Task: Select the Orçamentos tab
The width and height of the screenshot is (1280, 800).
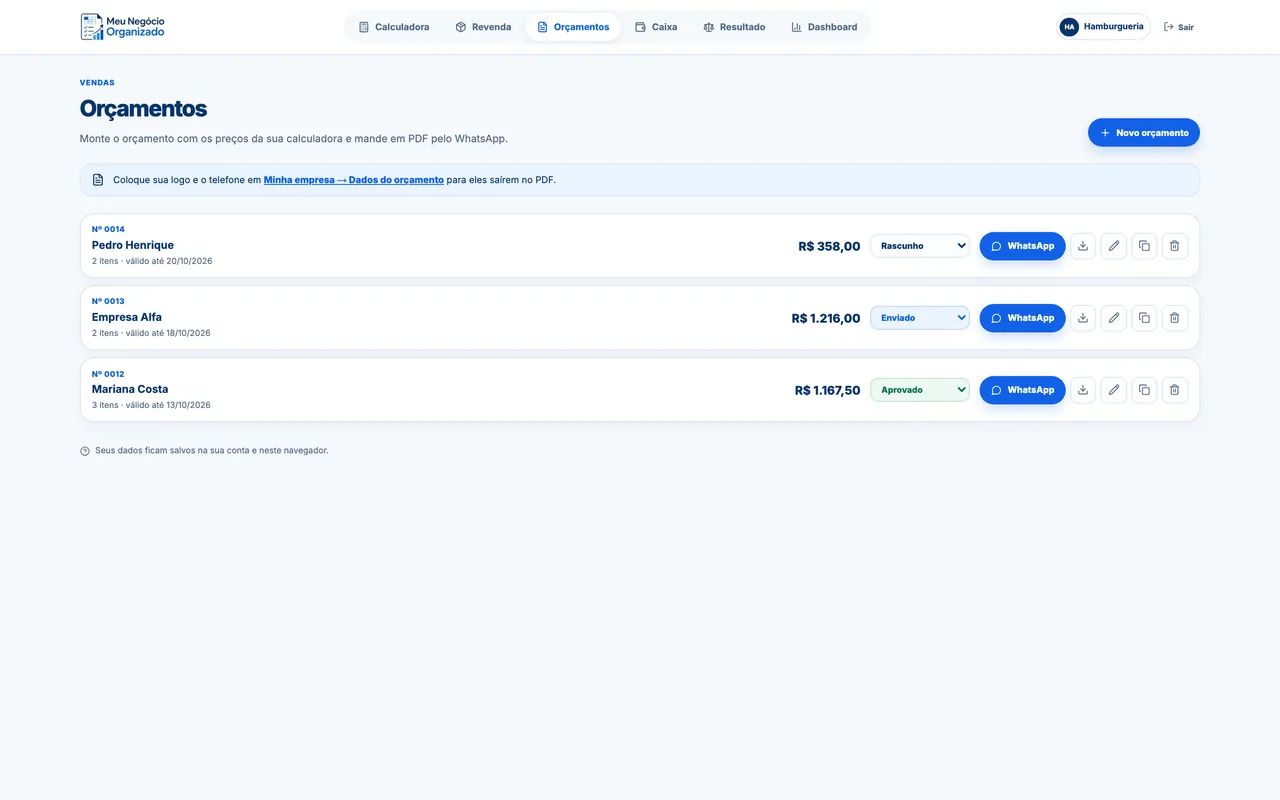Action: [573, 27]
